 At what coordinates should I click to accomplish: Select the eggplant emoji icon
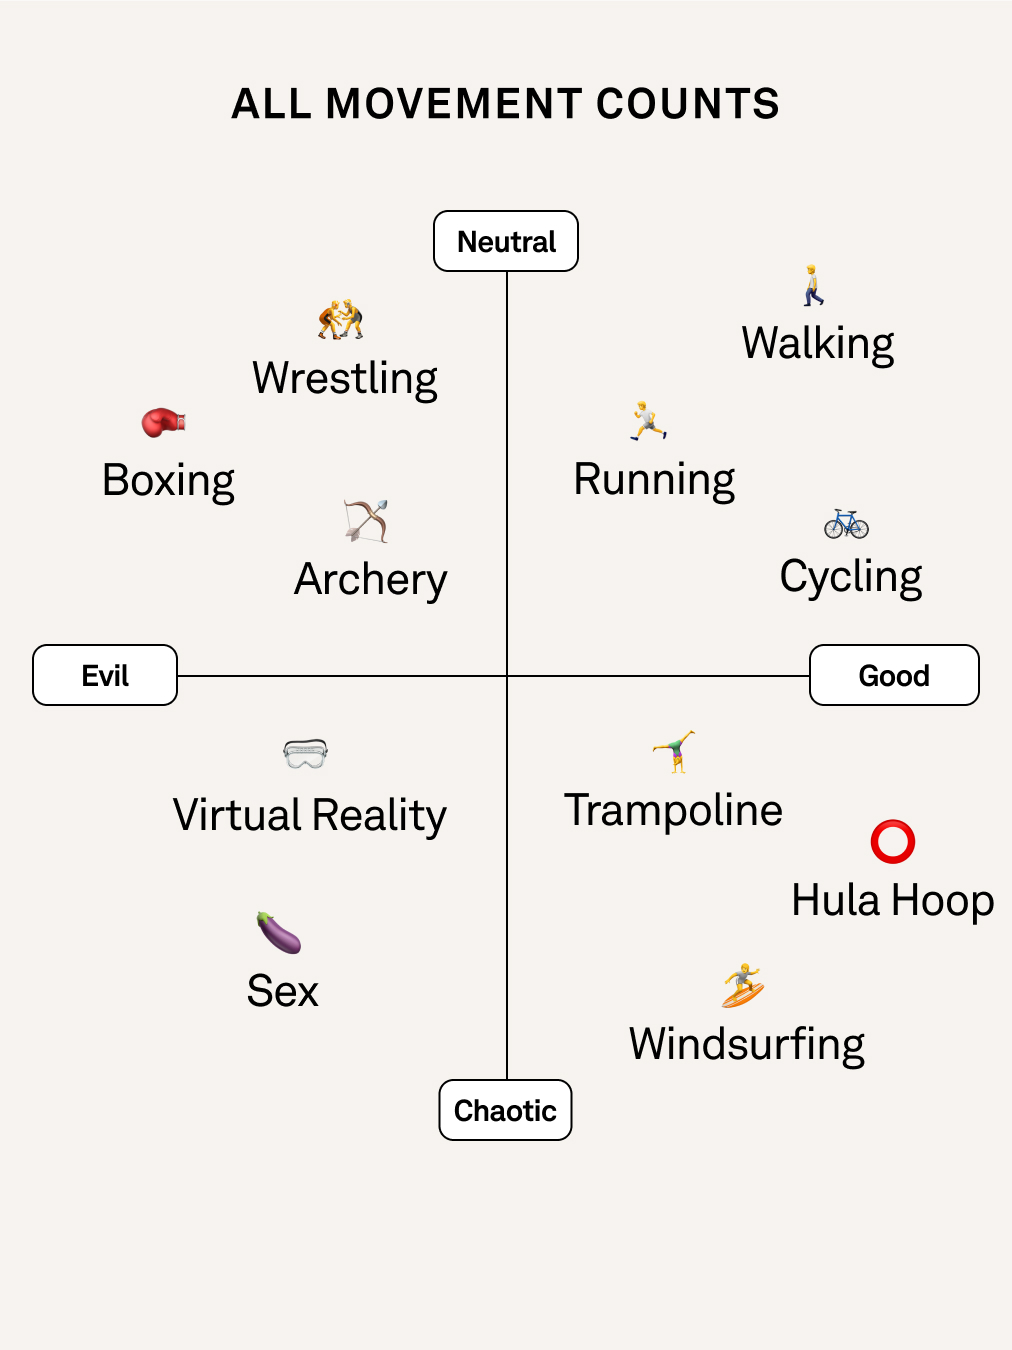point(279,932)
